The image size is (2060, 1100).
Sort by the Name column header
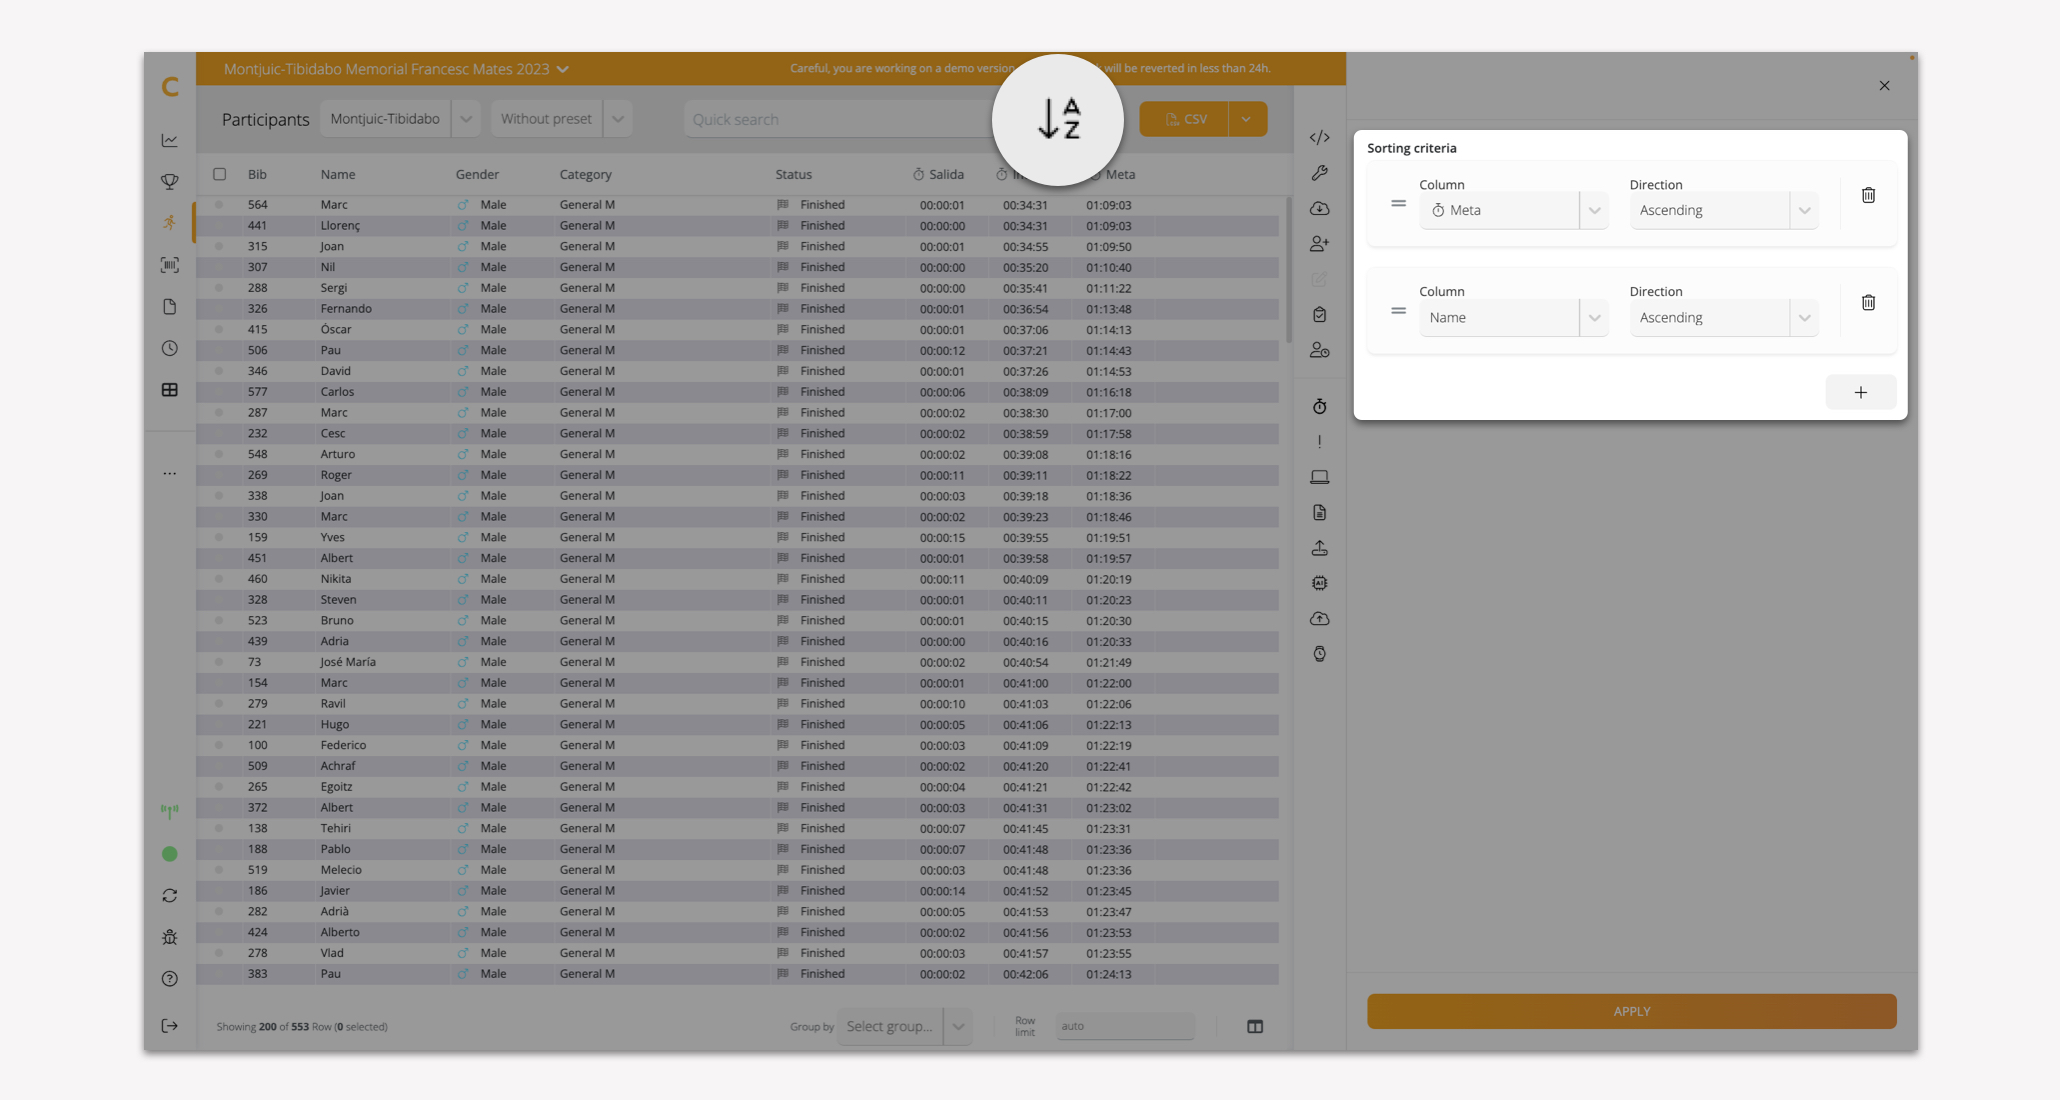coord(338,174)
